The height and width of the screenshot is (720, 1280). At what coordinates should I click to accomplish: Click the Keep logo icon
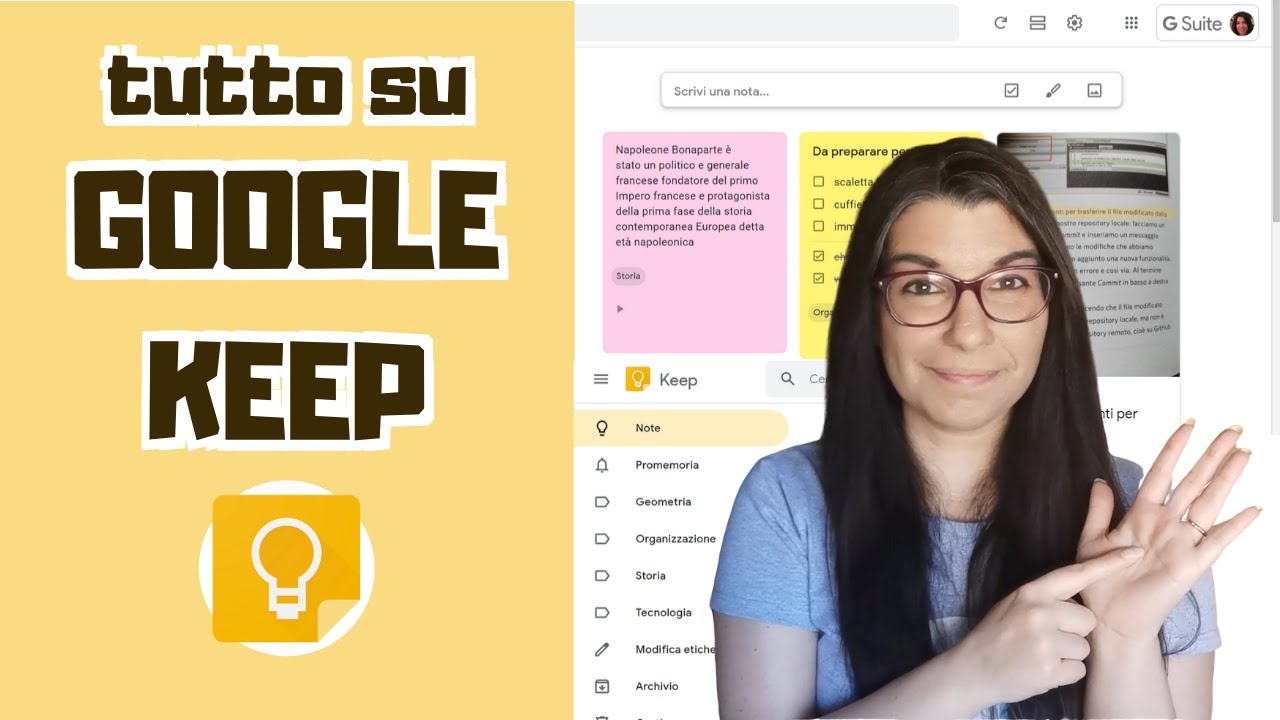point(637,379)
